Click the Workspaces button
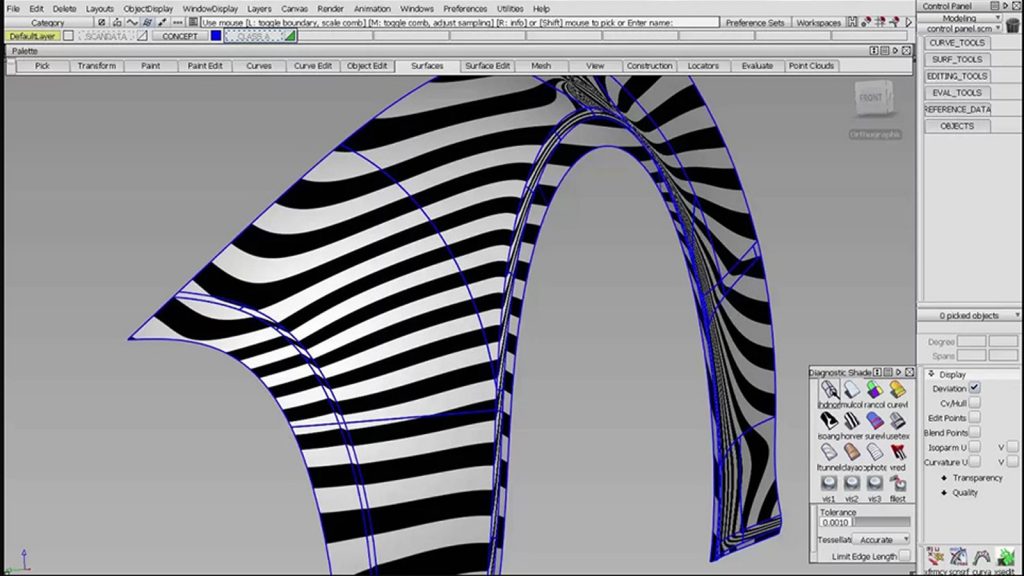Viewport: 1024px width, 576px height. [818, 23]
